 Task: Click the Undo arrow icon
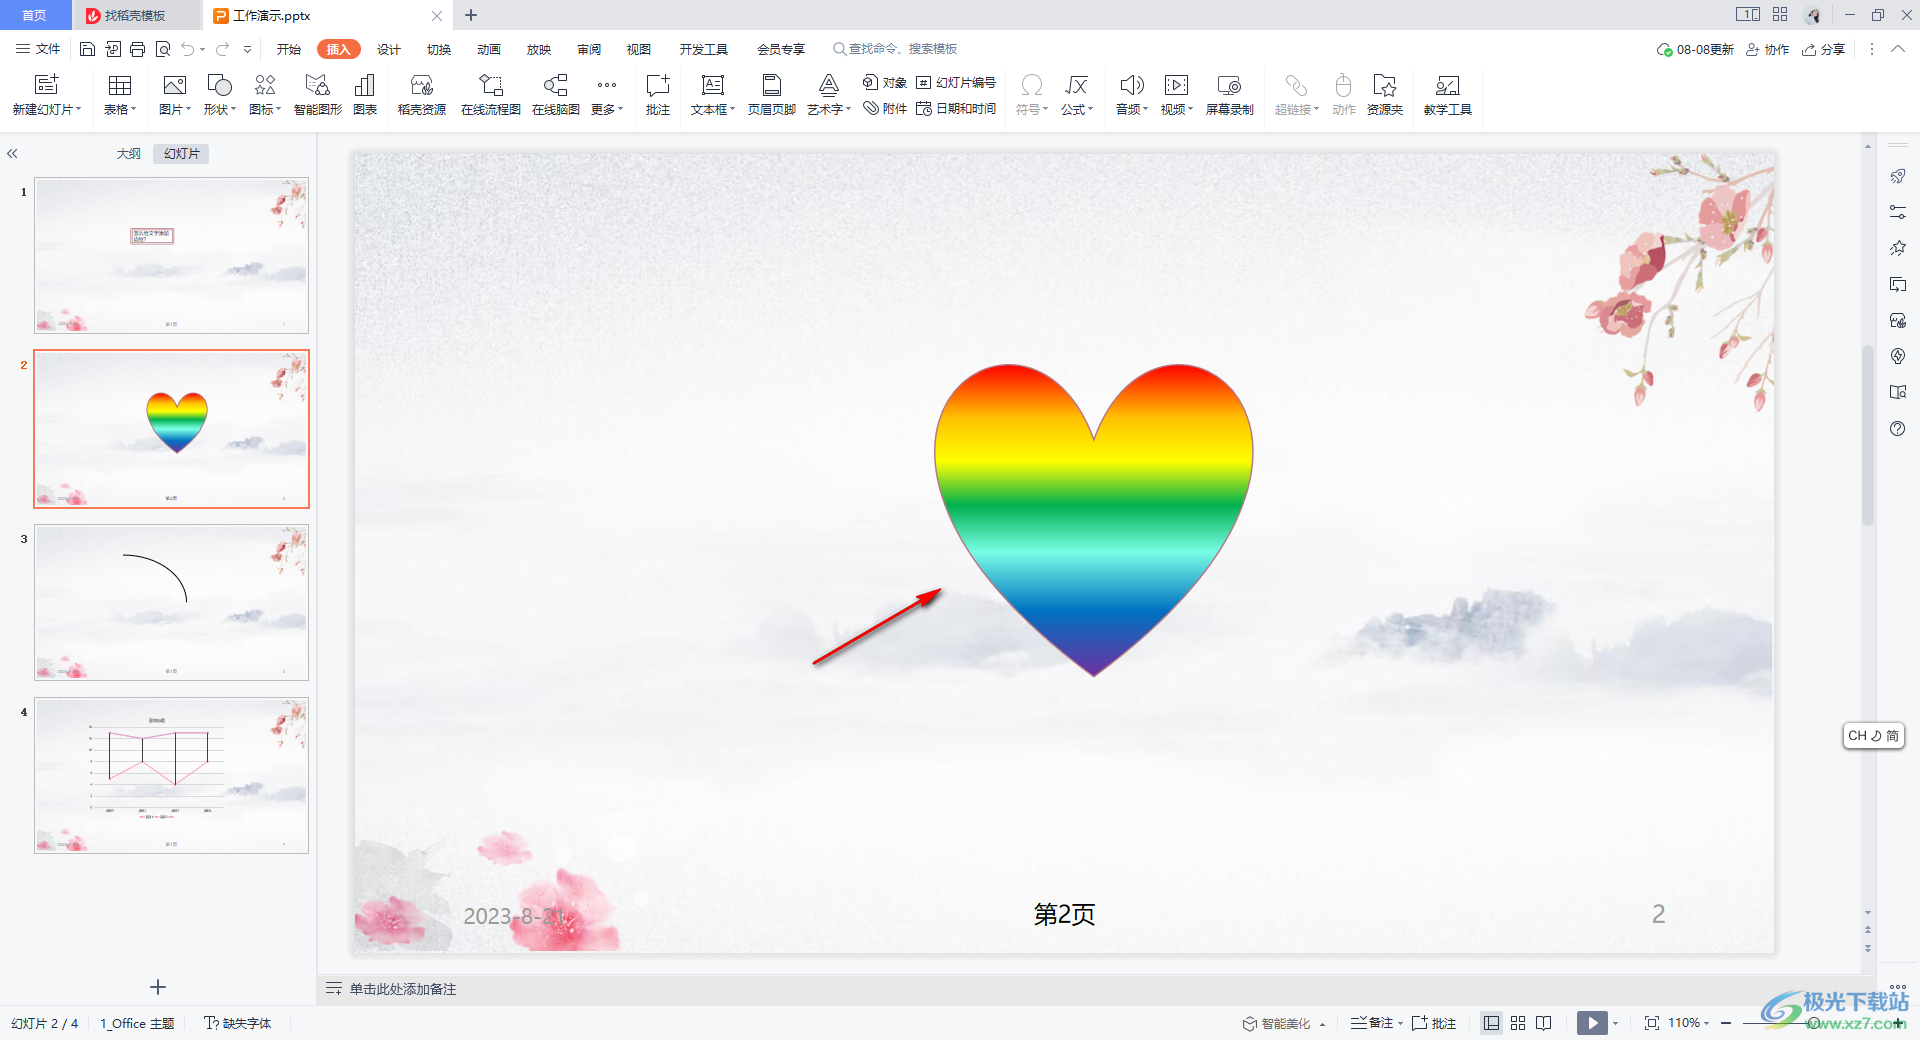pos(188,49)
